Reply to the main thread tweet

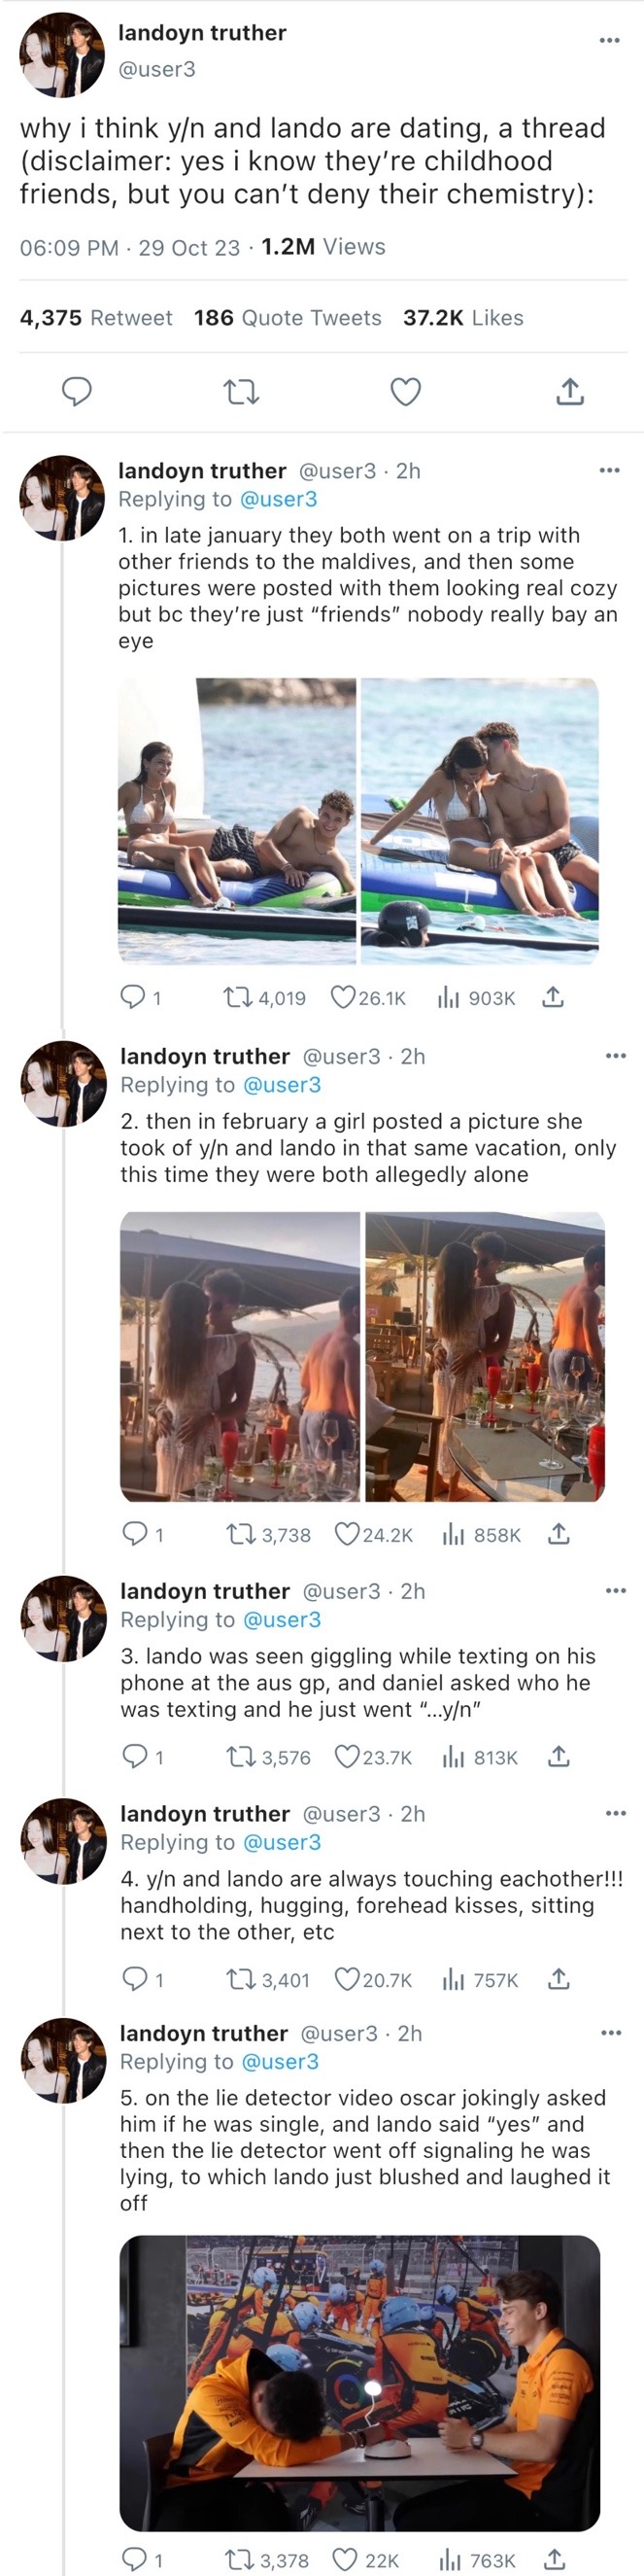77,392
